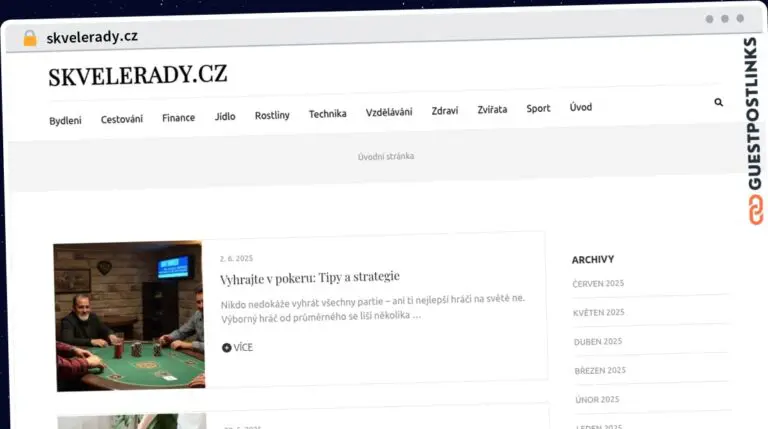The width and height of the screenshot is (768, 429).
Task: Click the SKVELERADY.CZ site title
Action: click(138, 76)
